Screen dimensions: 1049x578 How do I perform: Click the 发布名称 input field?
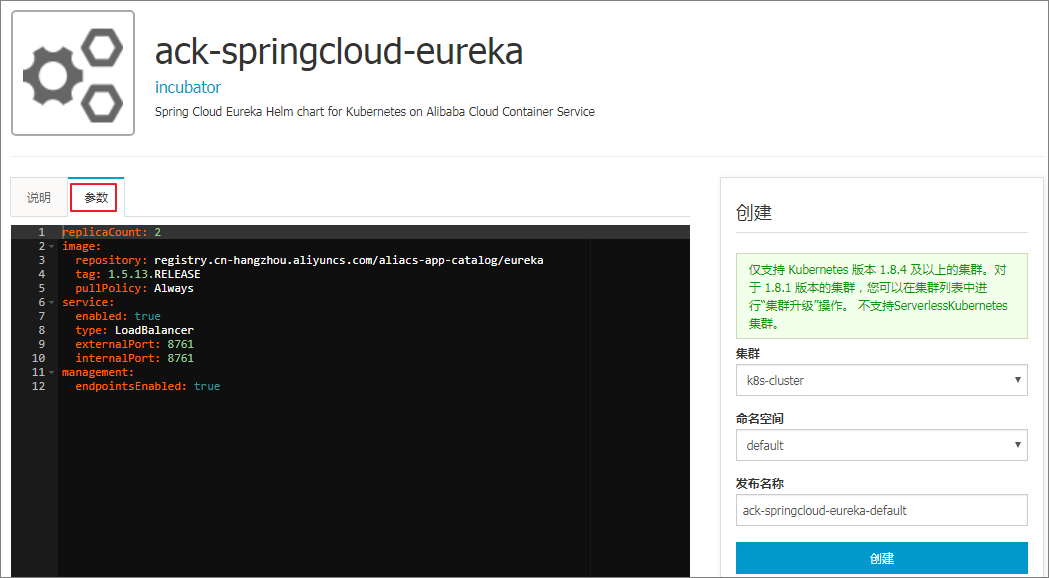click(x=882, y=510)
